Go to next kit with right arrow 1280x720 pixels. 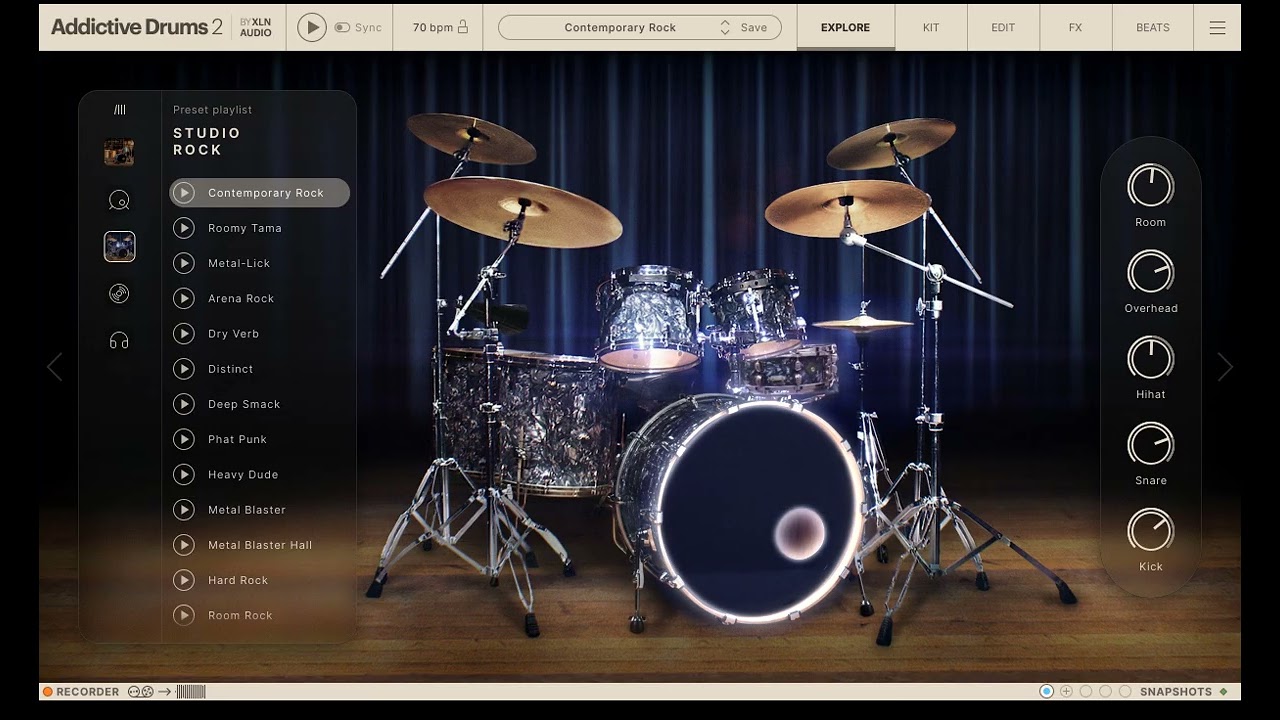click(x=1225, y=367)
